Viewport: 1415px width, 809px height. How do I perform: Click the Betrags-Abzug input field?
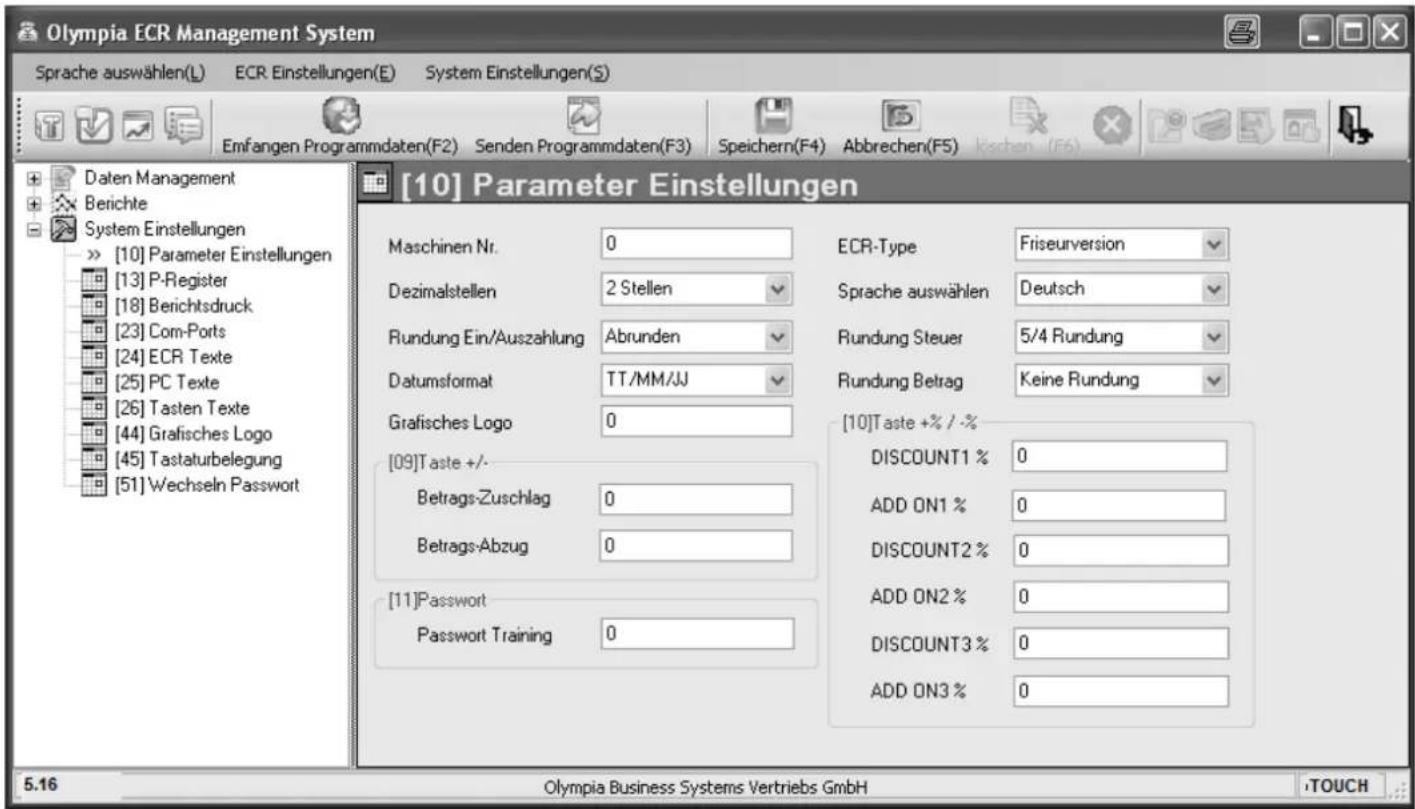[696, 546]
